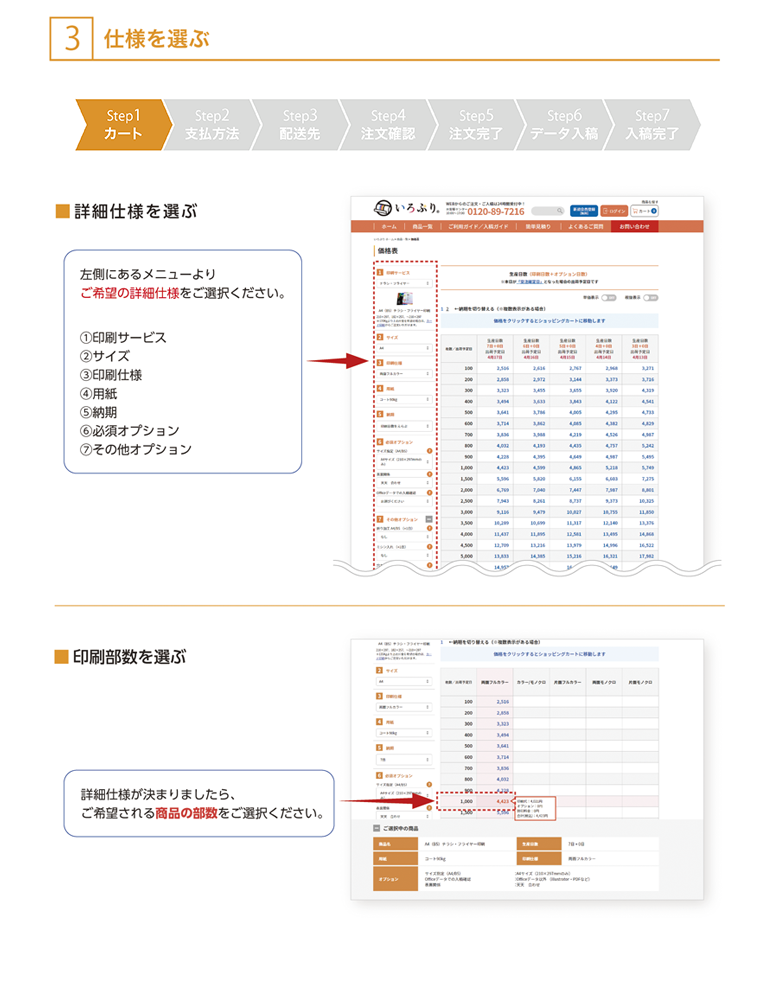Open Officeデータ入稿確認 dropdown under 必須オプション

pos(404,501)
